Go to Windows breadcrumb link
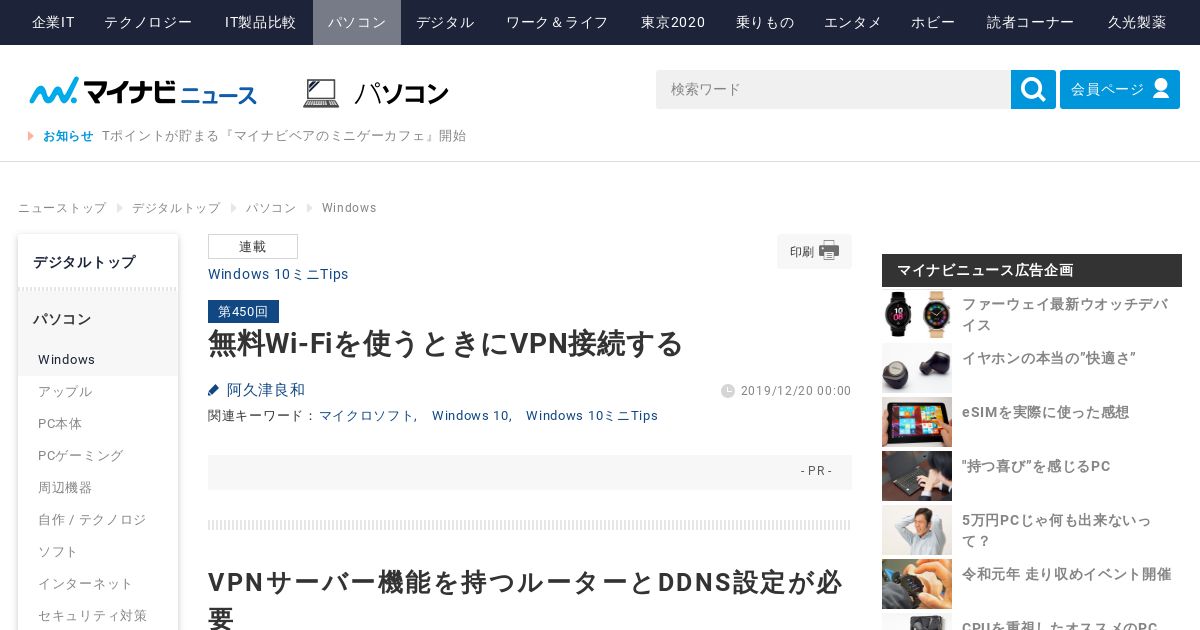1200x630 pixels. [x=349, y=208]
